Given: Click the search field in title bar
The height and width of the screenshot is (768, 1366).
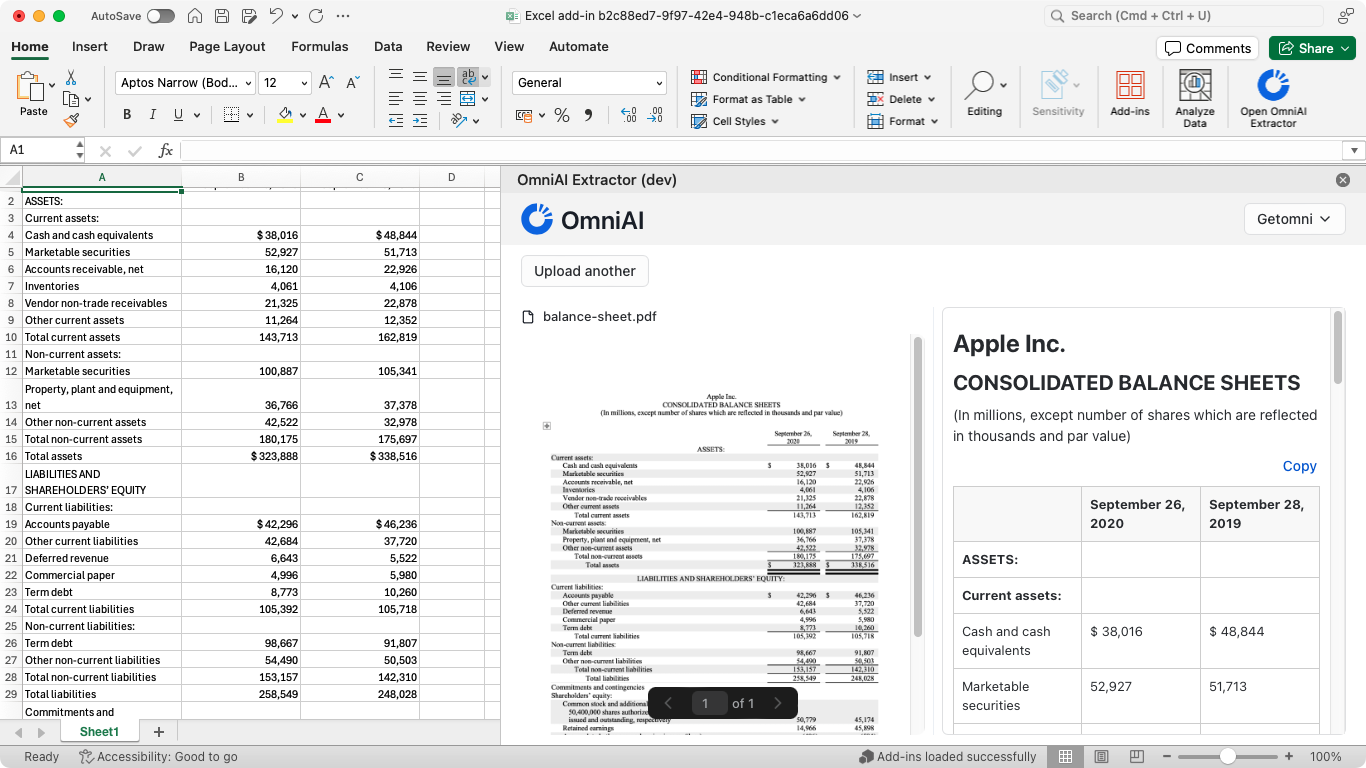Looking at the screenshot, I should click(1183, 15).
